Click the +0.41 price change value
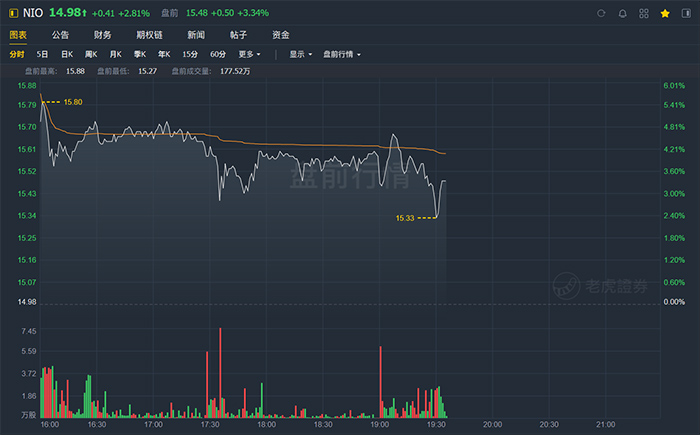Viewport: 700px width, 435px height. pos(103,13)
